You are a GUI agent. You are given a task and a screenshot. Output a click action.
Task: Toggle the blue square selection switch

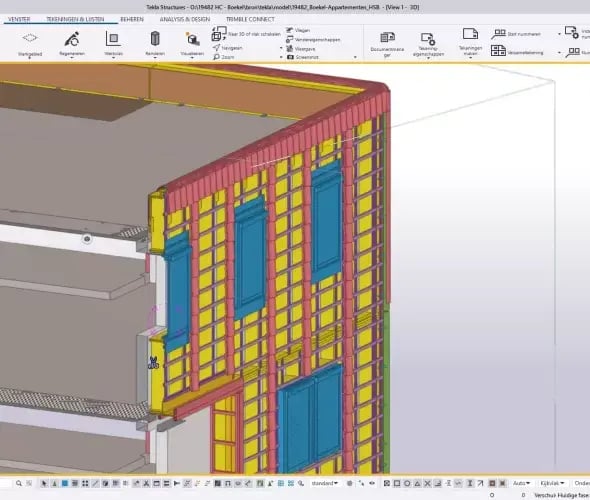65,483
